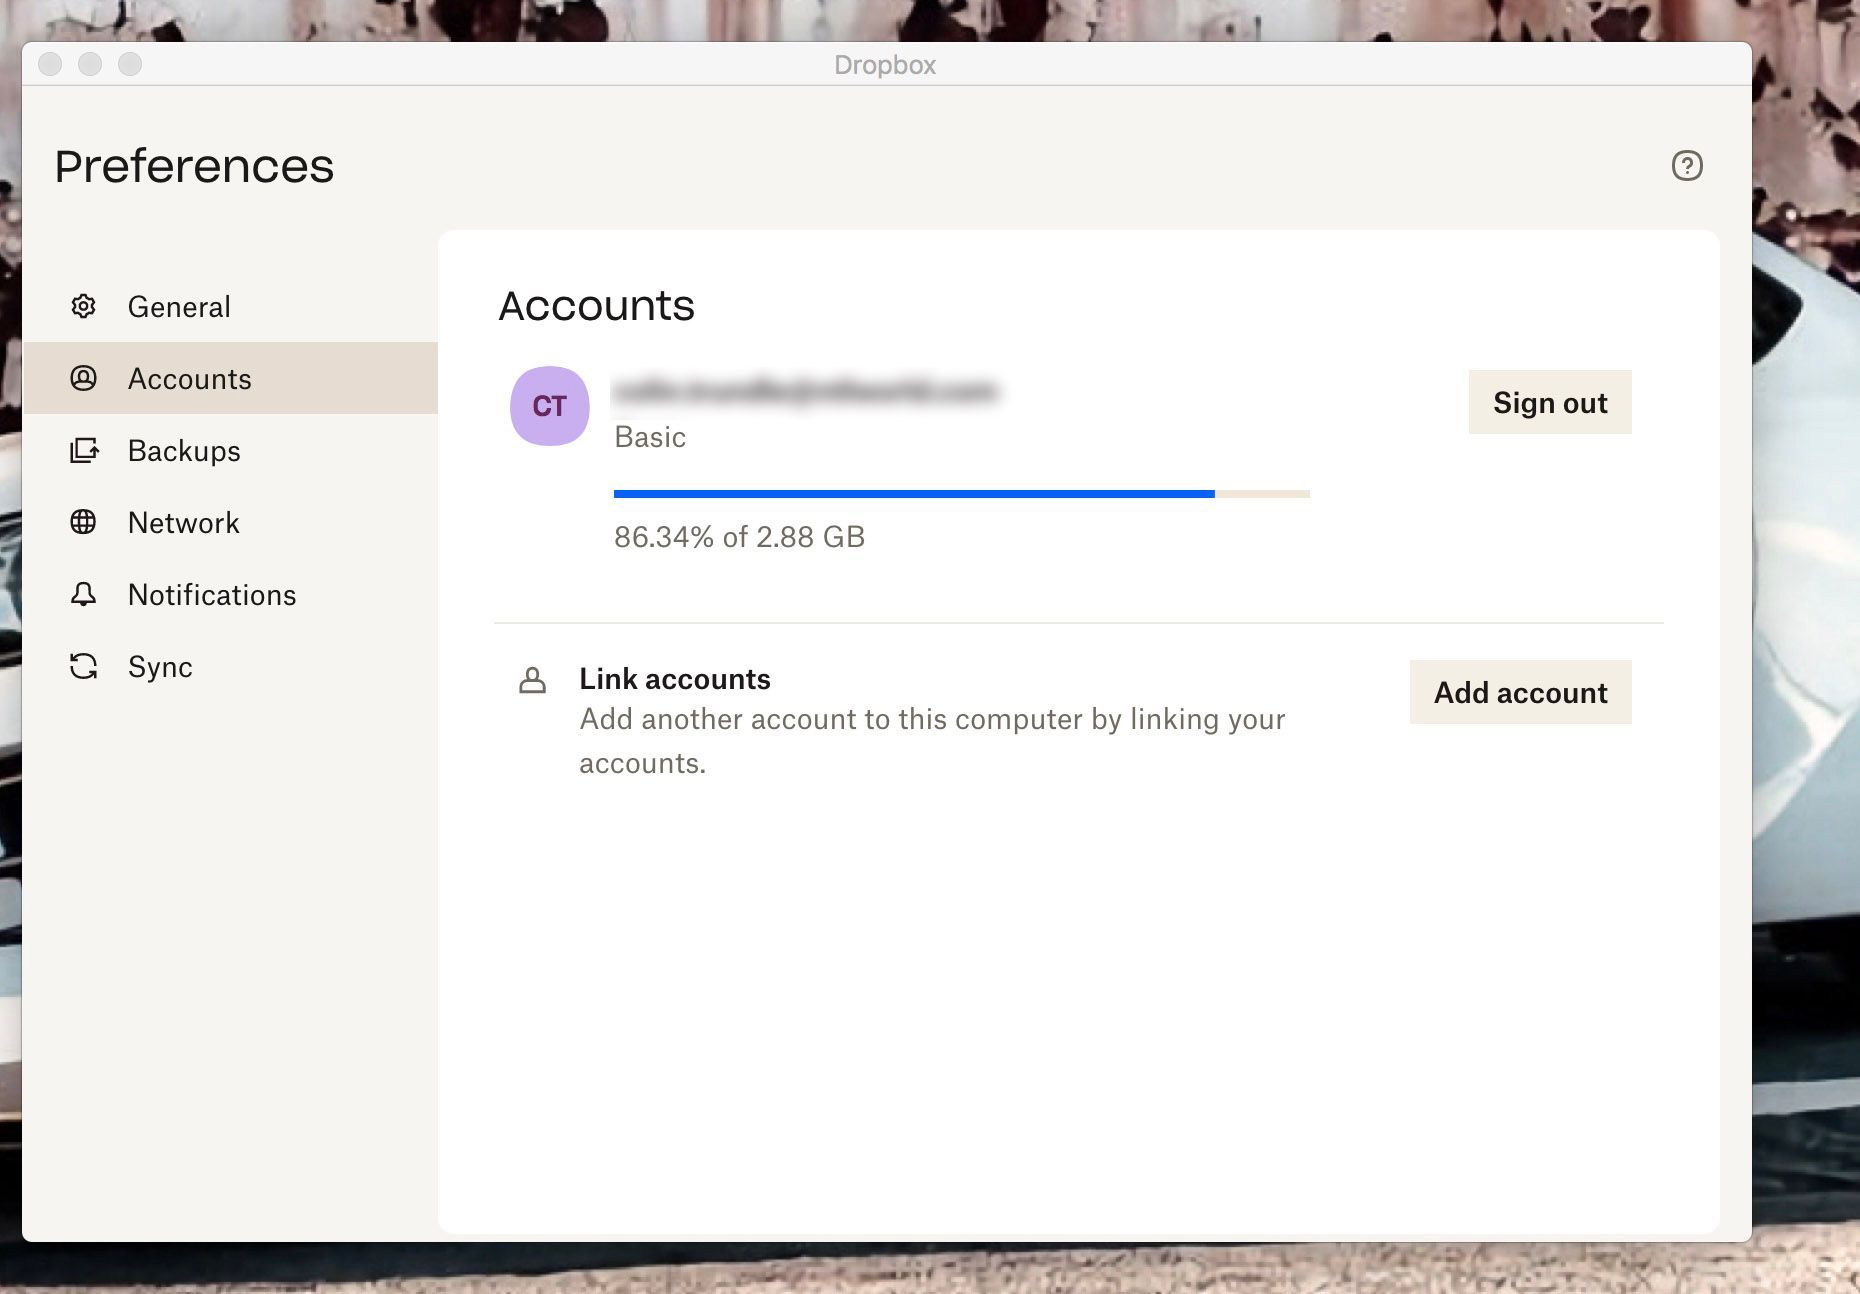Click the blue storage usage bar
1860x1294 pixels.
[913, 494]
